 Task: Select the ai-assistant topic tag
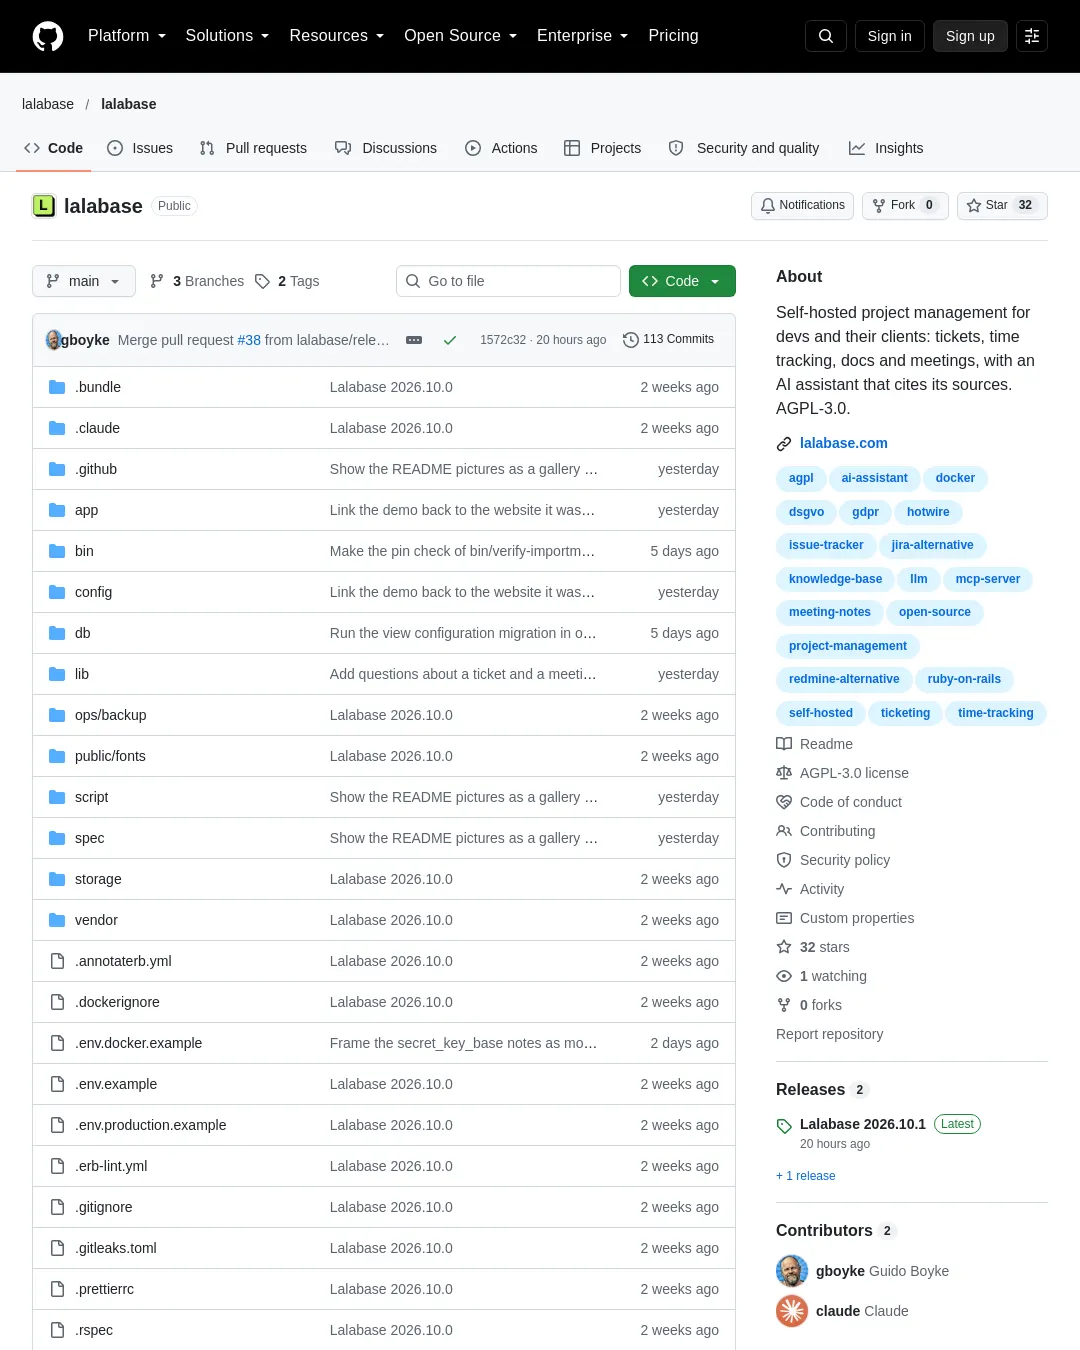875,478
